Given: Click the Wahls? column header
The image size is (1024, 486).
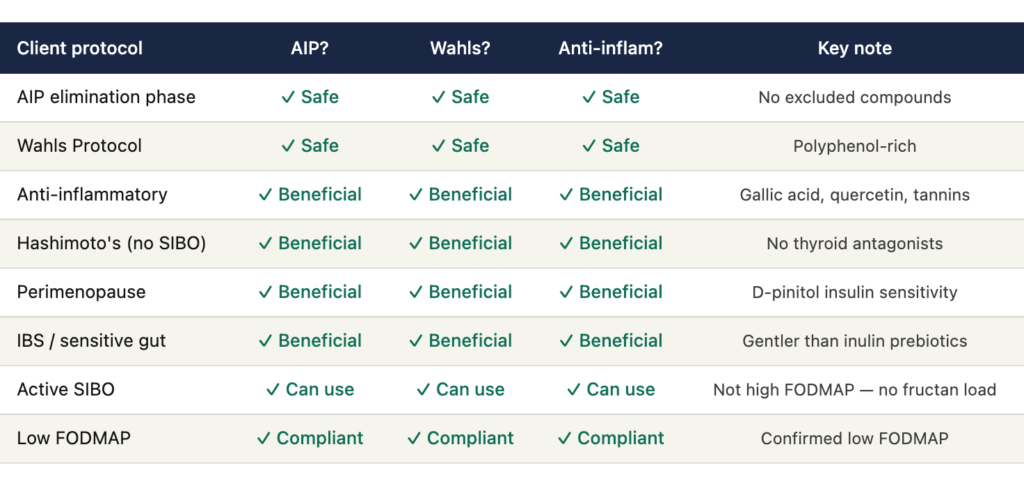Looking at the screenshot, I should (x=460, y=48).
